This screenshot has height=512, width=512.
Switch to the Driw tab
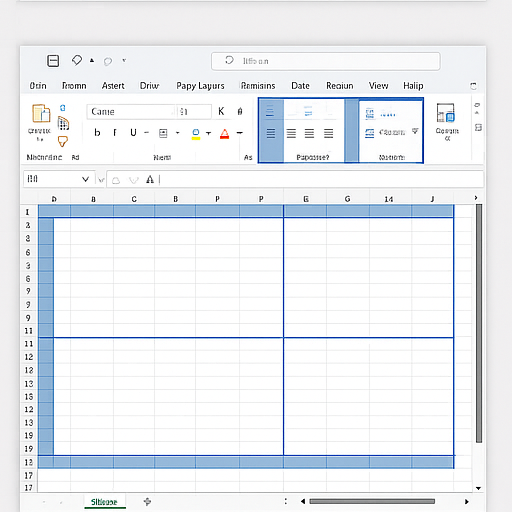pos(149,86)
